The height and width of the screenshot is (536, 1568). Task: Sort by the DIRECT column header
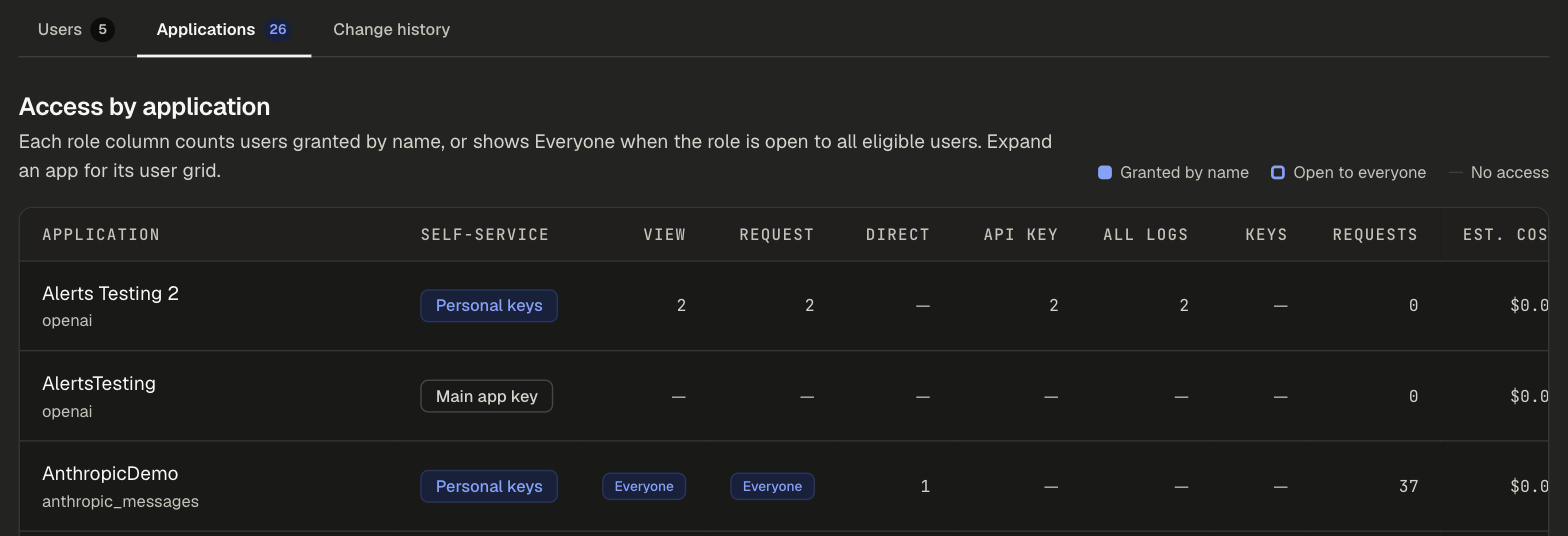(x=898, y=234)
